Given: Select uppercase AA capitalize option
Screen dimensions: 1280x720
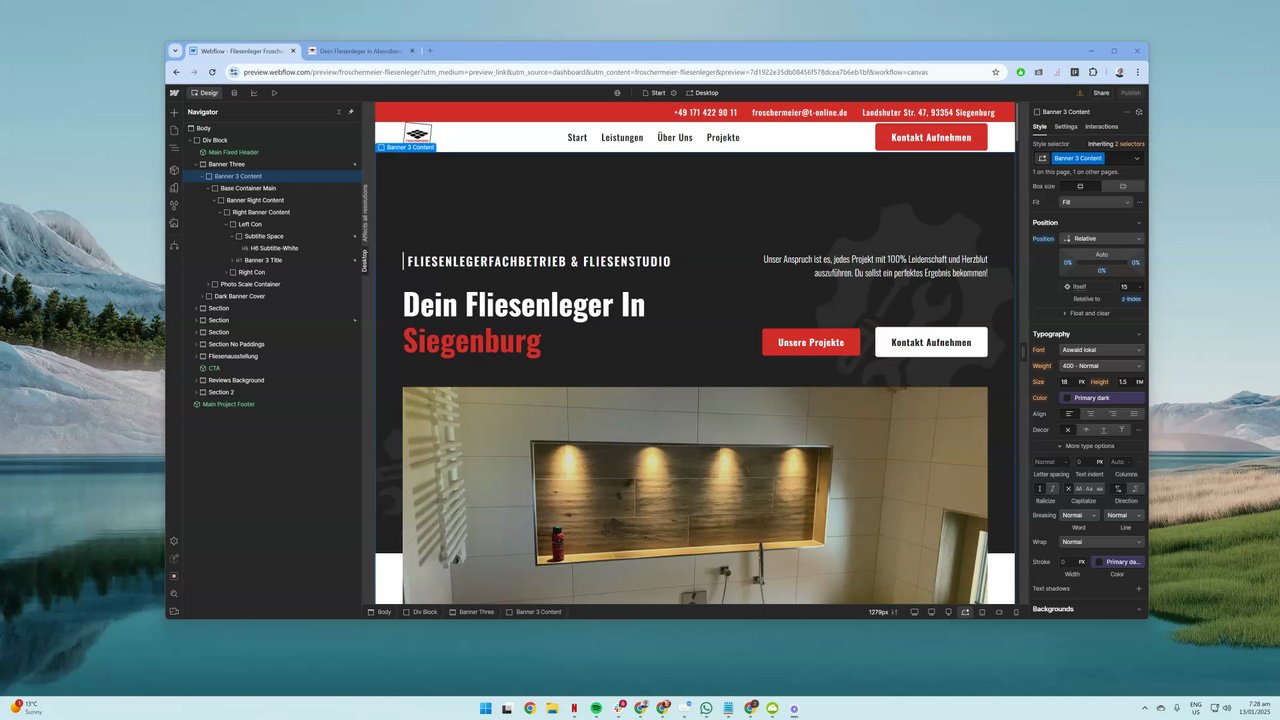Looking at the screenshot, I should 1079,488.
